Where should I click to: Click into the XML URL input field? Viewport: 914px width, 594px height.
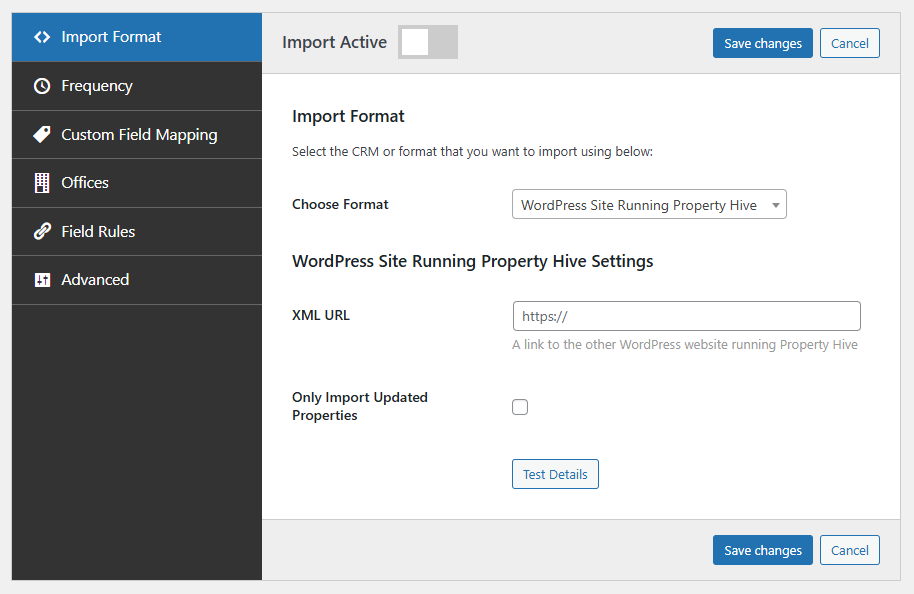[x=686, y=316]
